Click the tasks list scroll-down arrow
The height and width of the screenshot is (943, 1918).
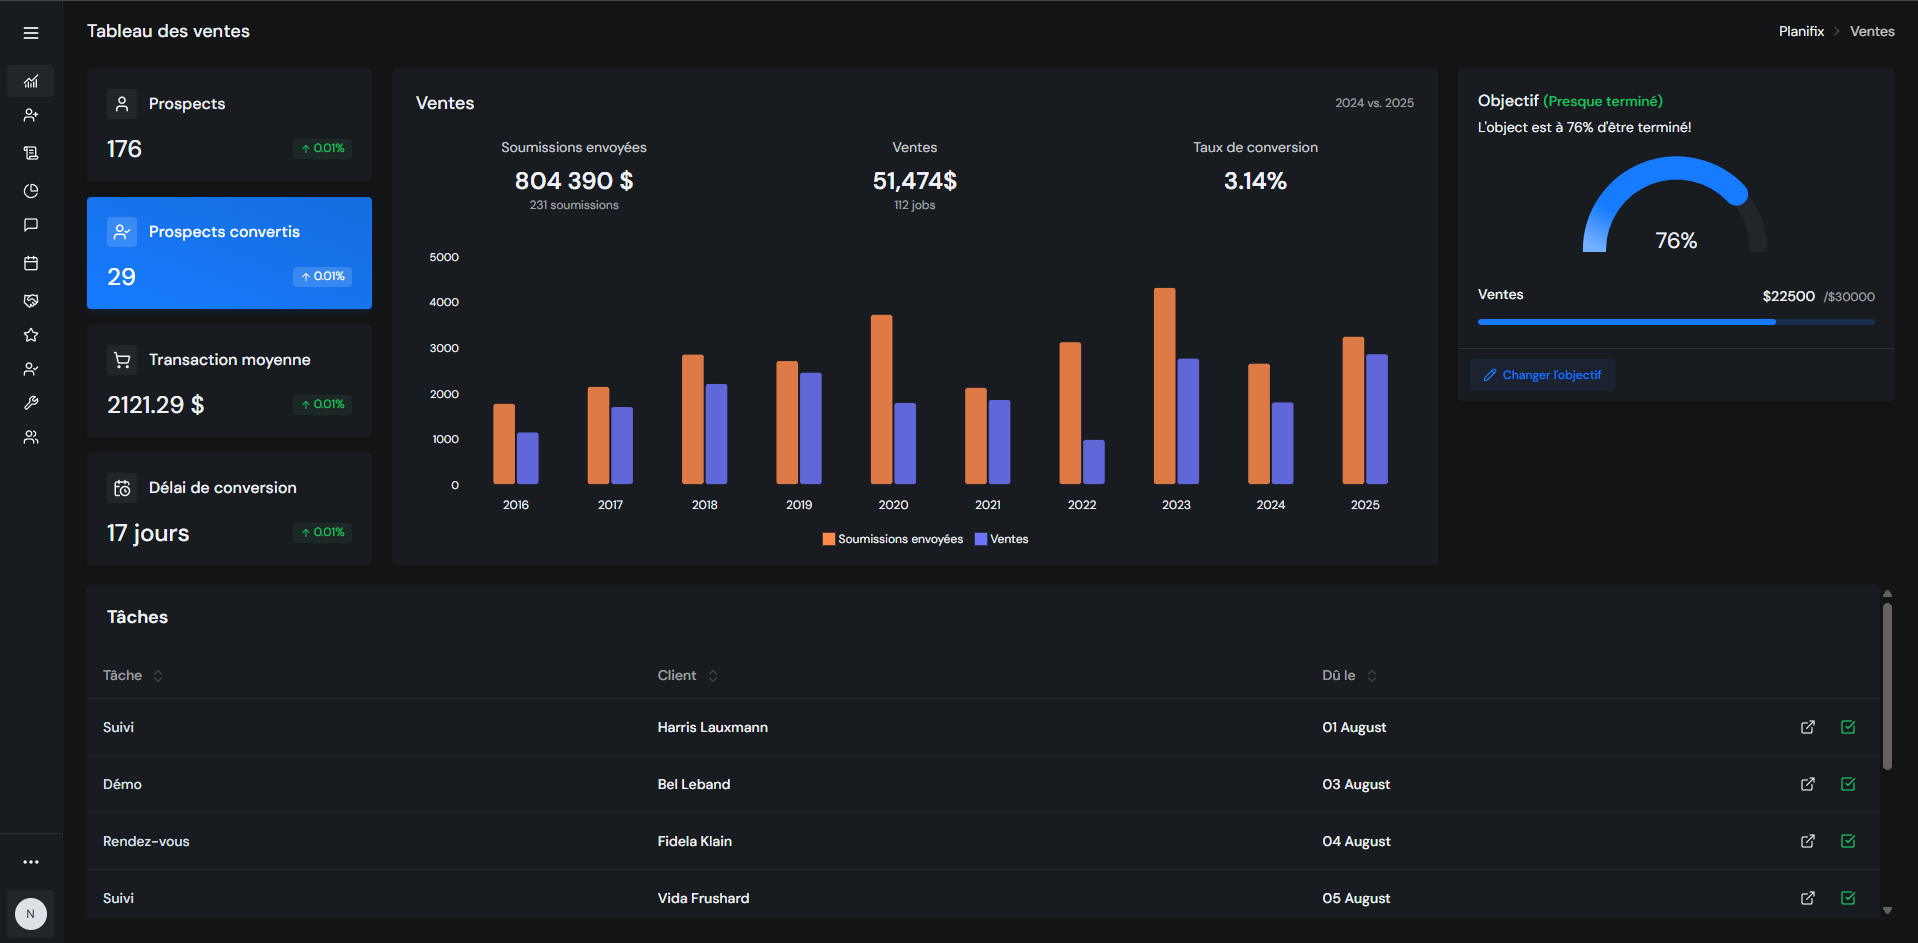click(1887, 910)
